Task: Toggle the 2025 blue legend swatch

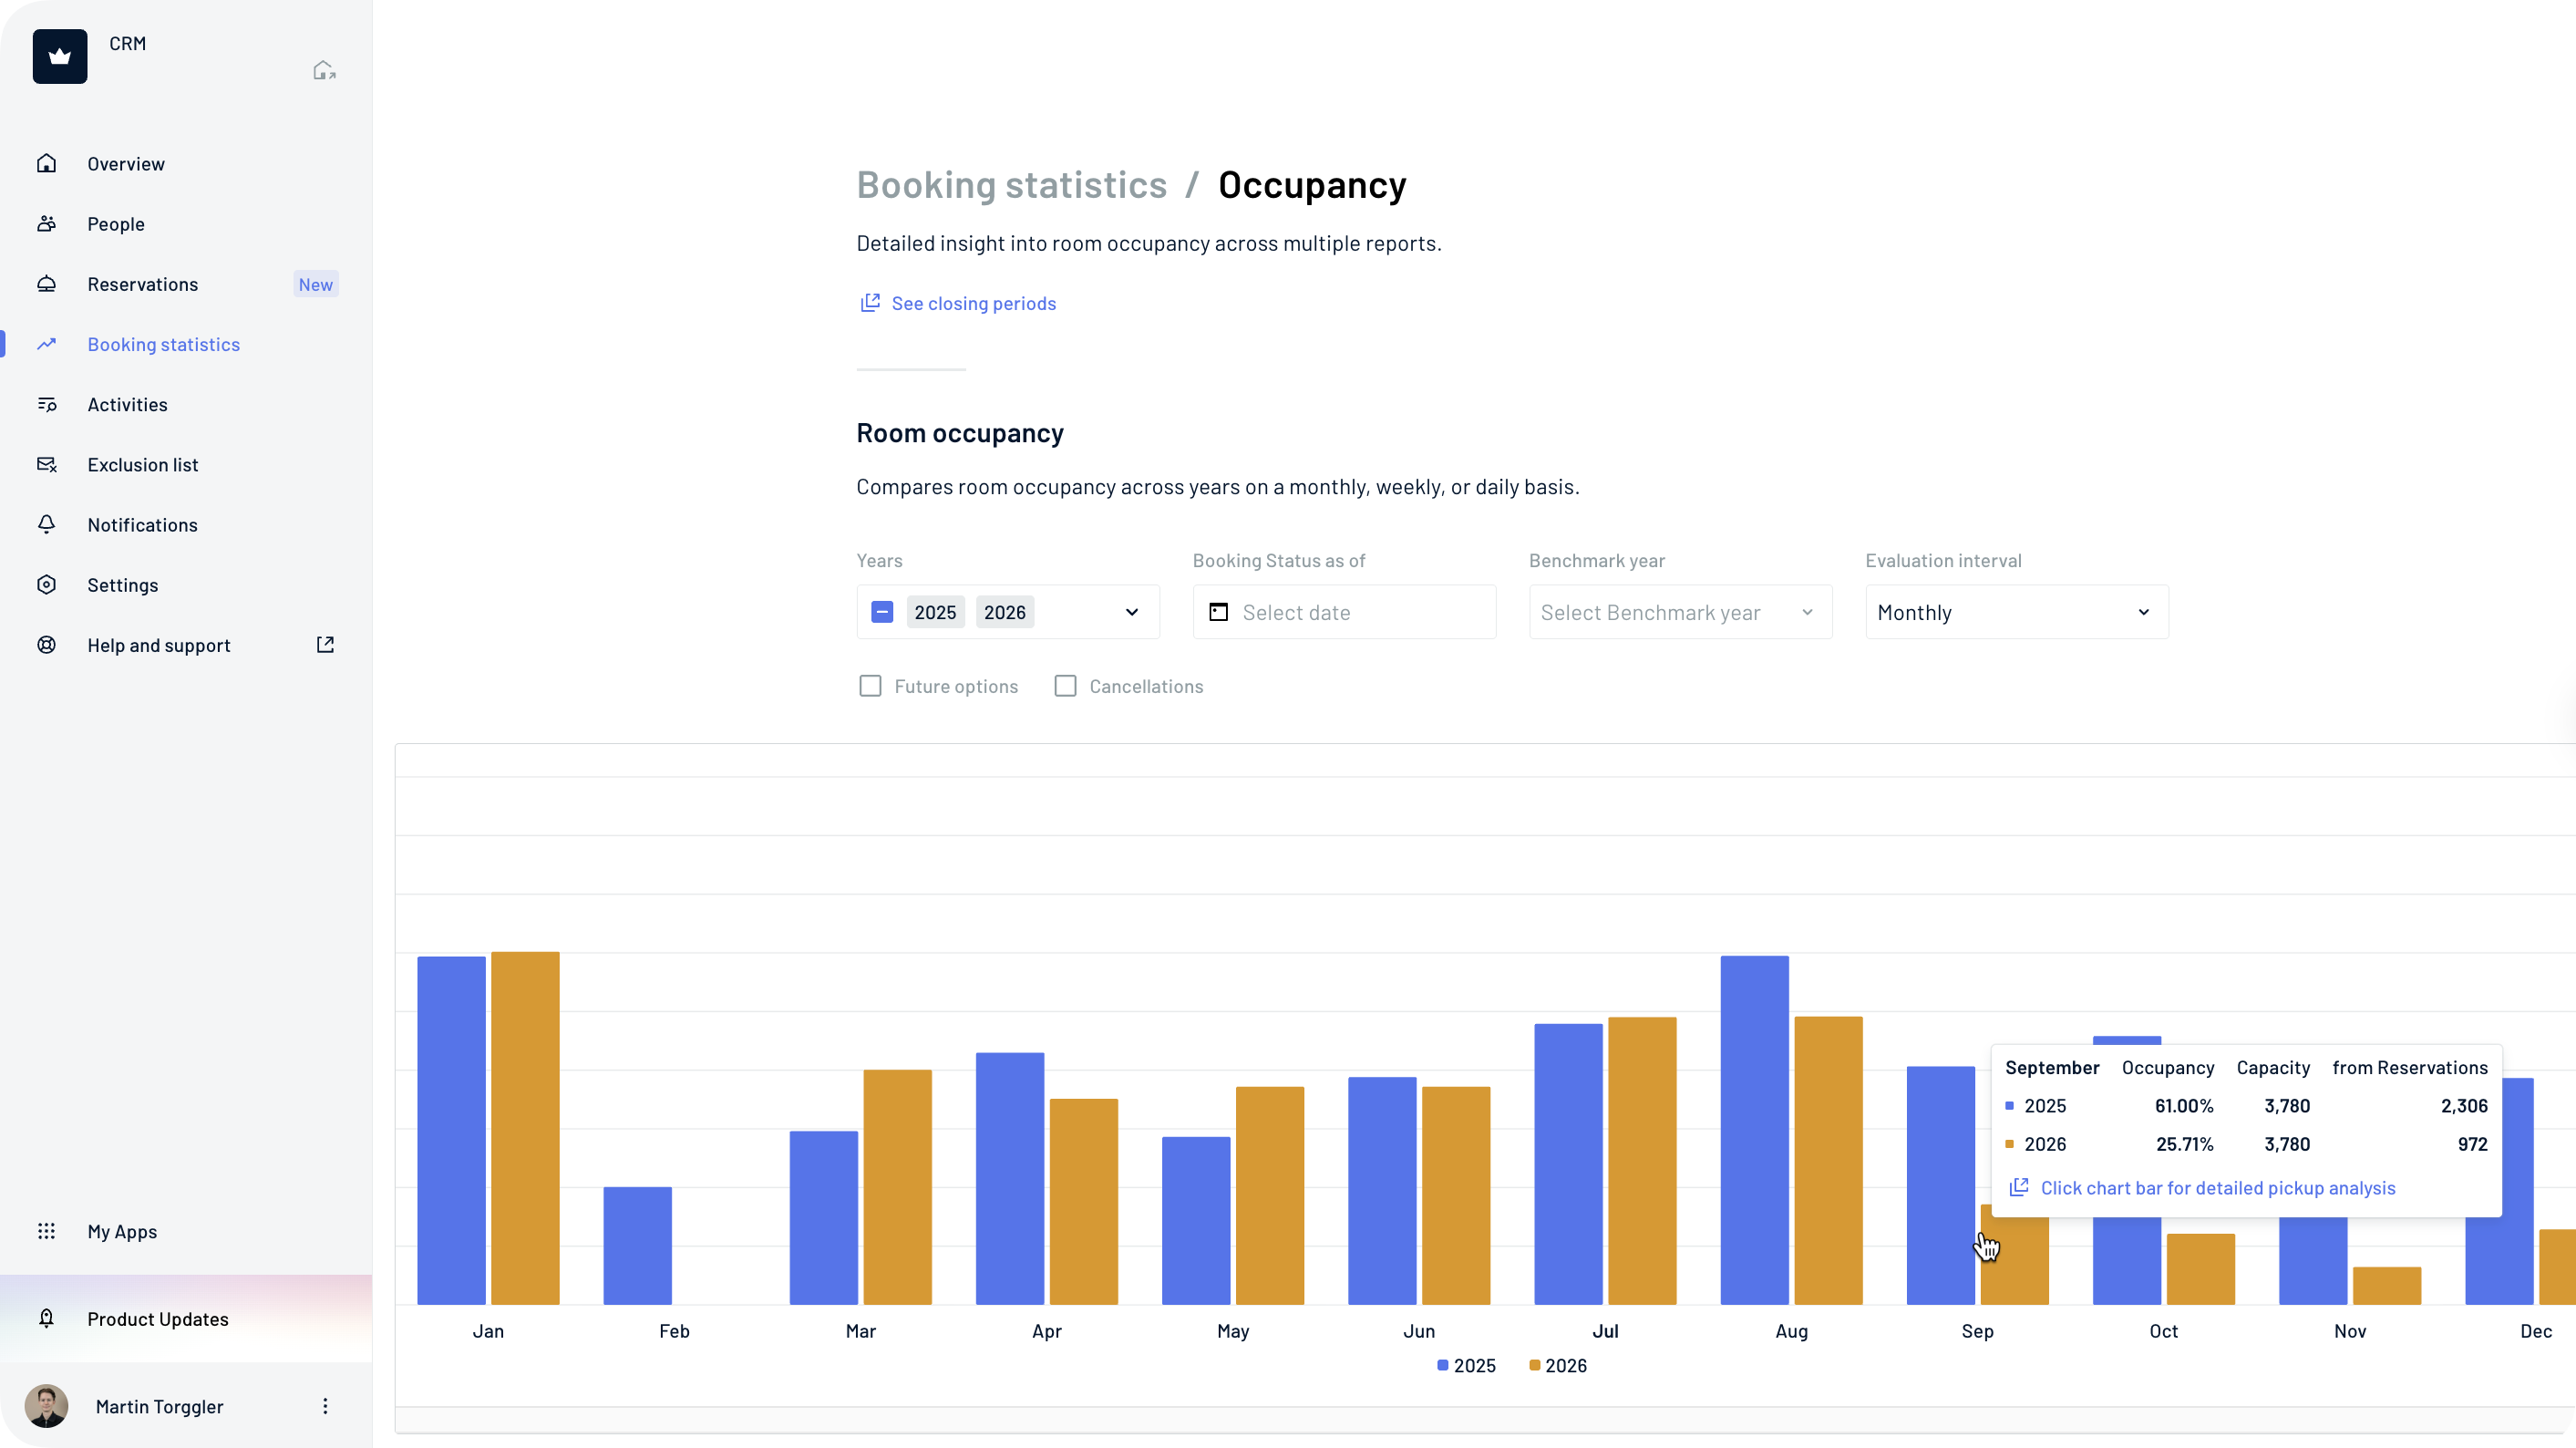Action: 1443,1365
